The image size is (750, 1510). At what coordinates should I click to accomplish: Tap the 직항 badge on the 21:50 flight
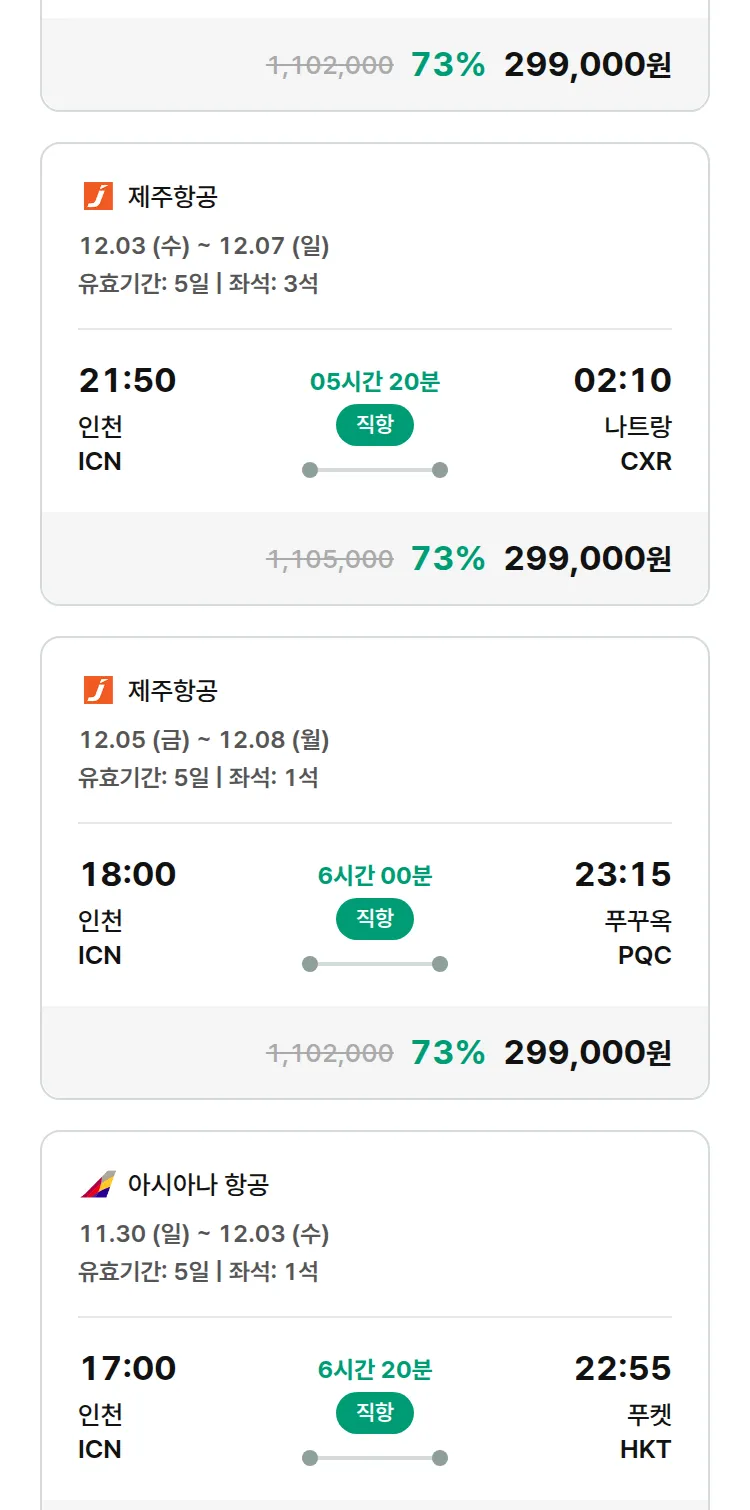tap(374, 425)
